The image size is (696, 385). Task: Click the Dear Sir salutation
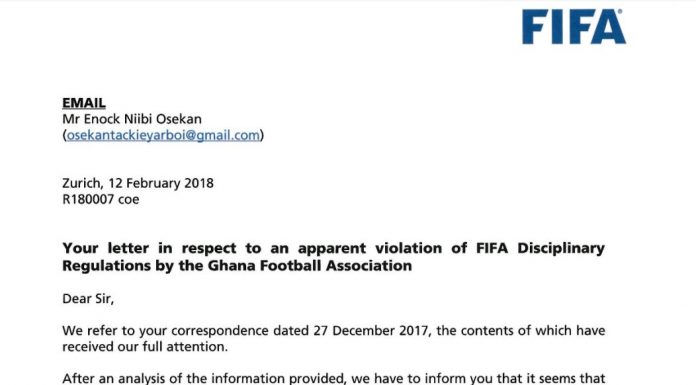click(88, 299)
